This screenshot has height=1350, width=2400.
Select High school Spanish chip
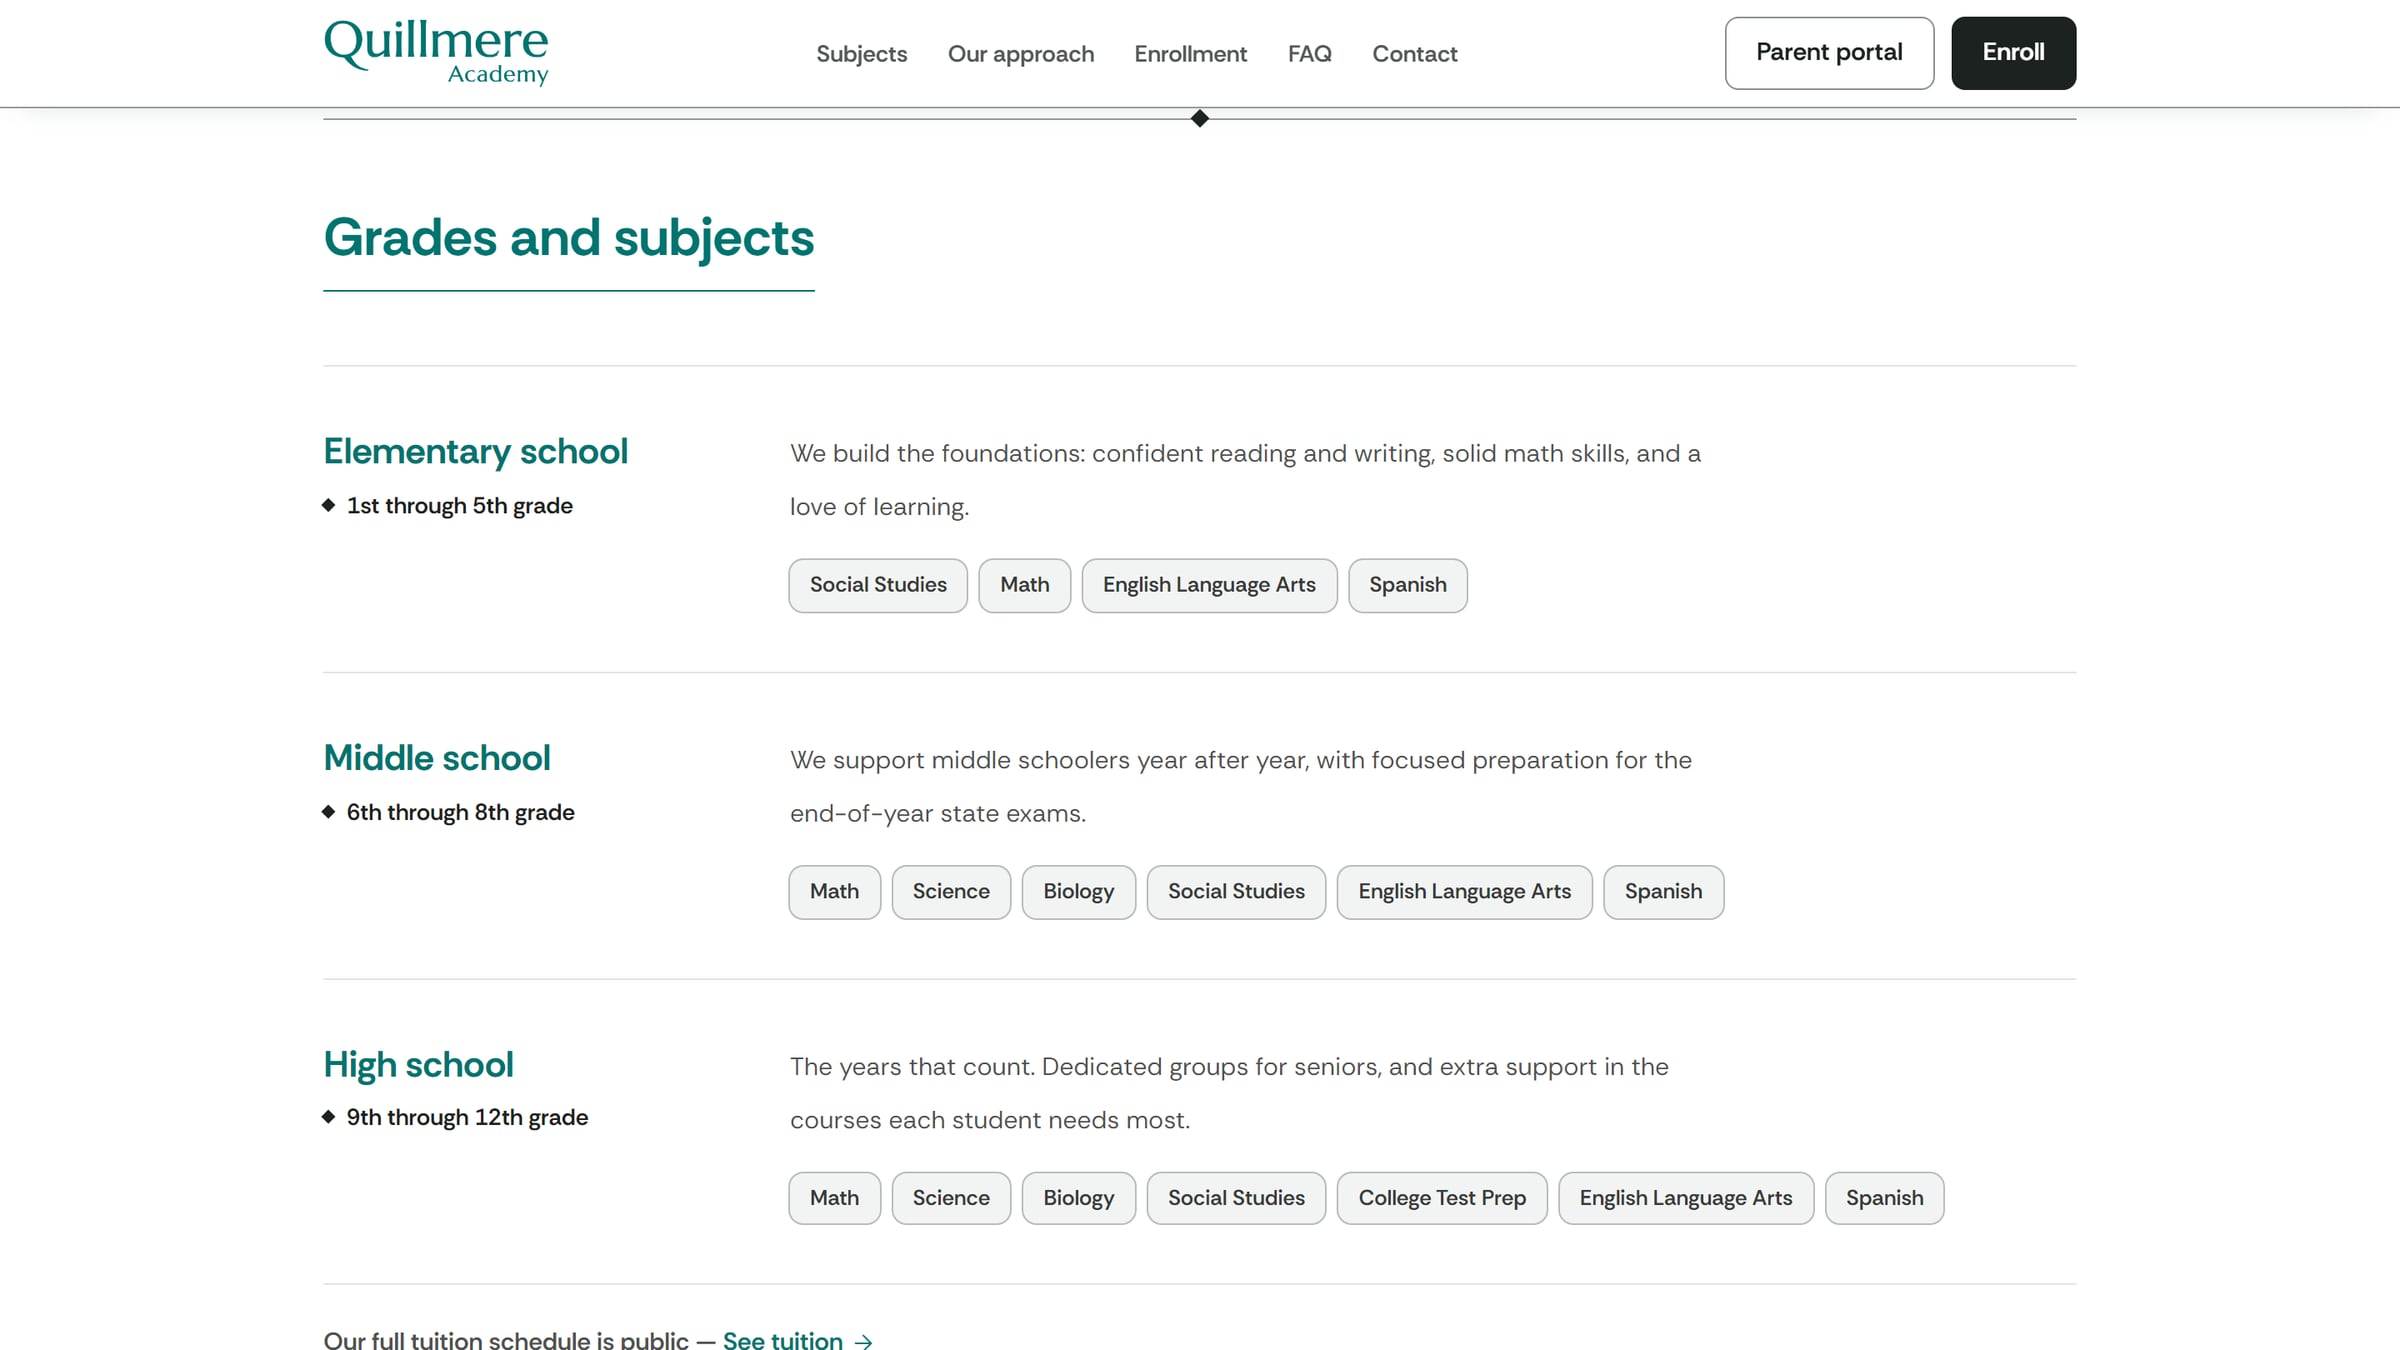coord(1884,1198)
